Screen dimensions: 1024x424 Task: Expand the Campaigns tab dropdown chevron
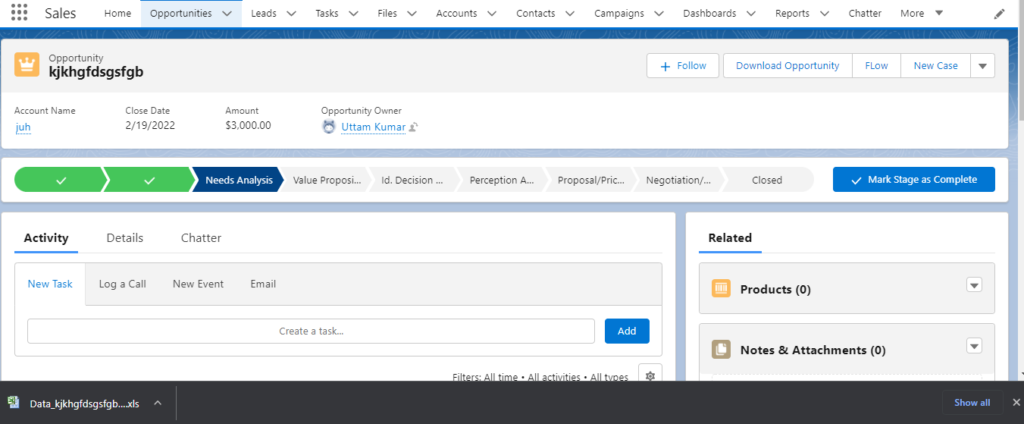tap(659, 13)
